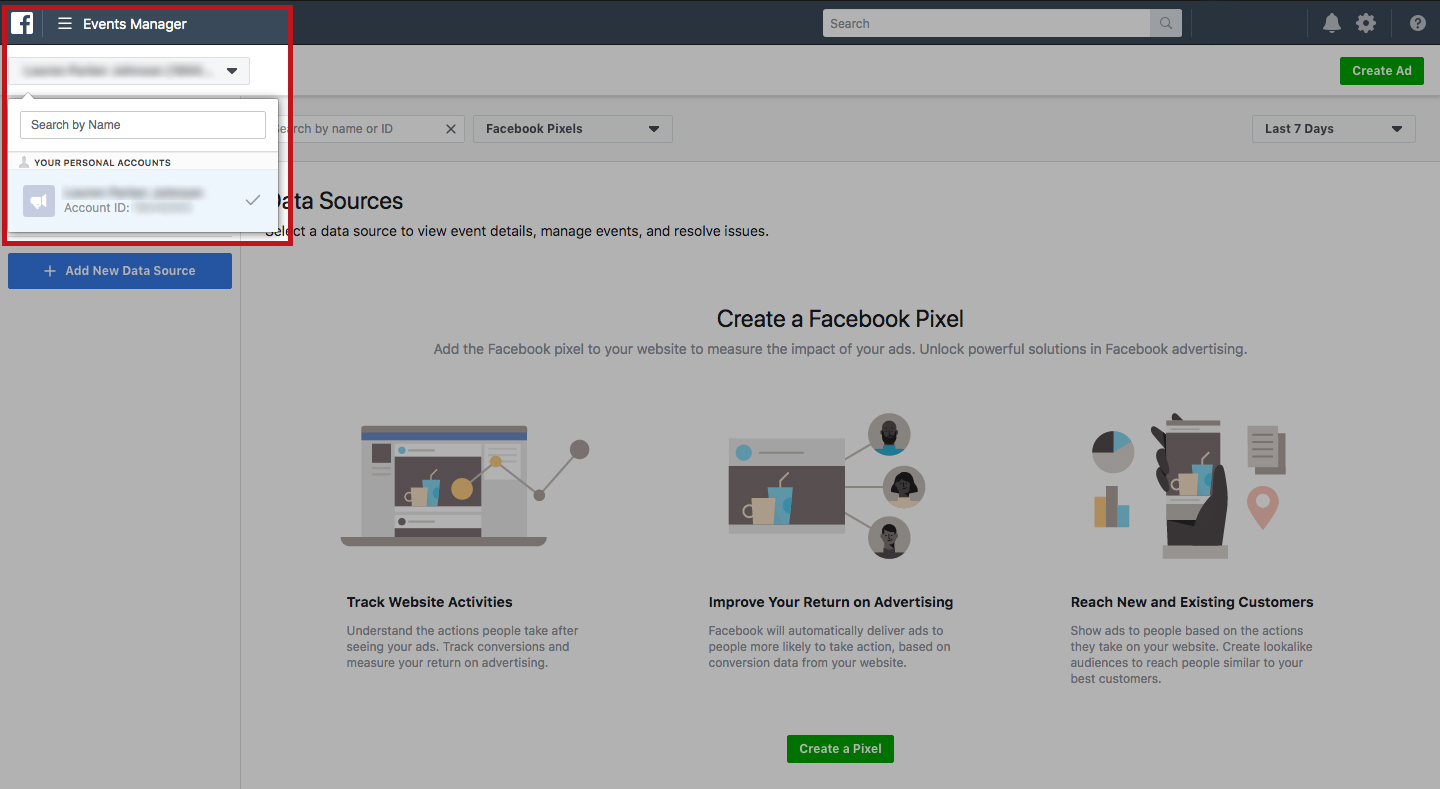Click the hand holding phone illustration

pyautogui.click(x=1189, y=486)
